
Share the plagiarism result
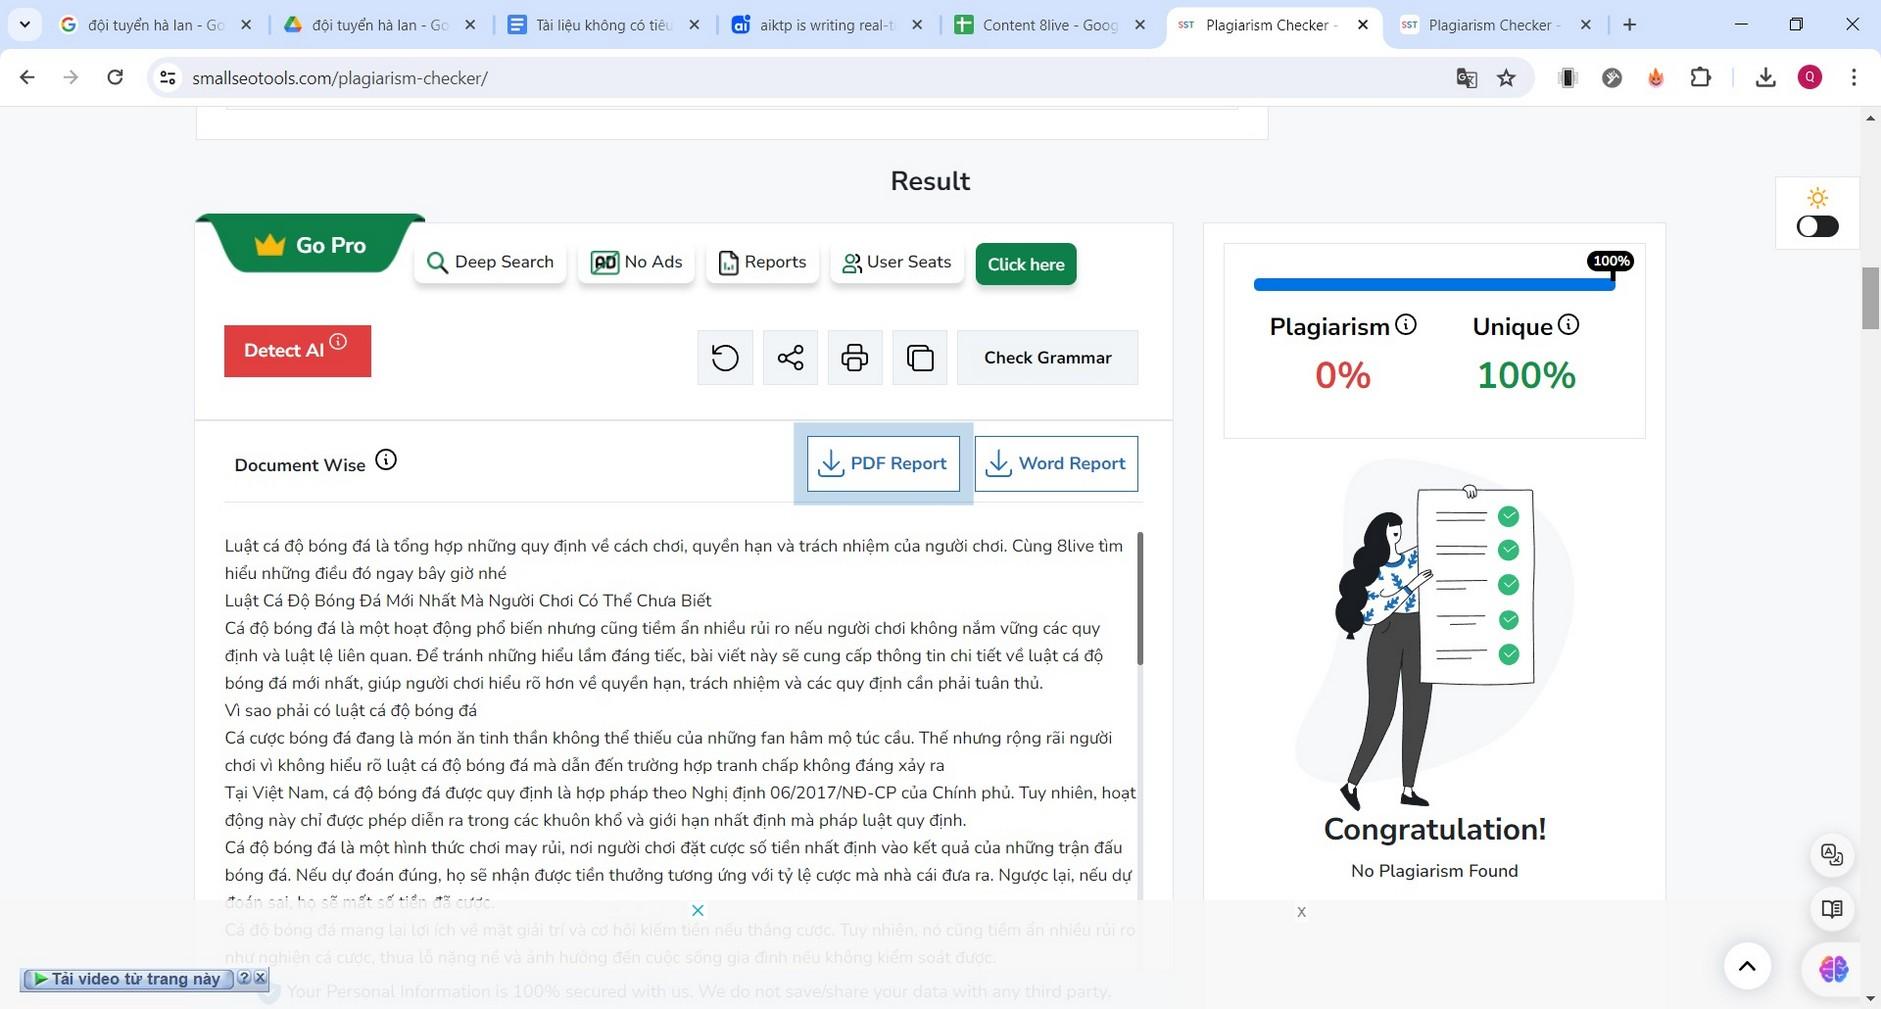(x=790, y=357)
